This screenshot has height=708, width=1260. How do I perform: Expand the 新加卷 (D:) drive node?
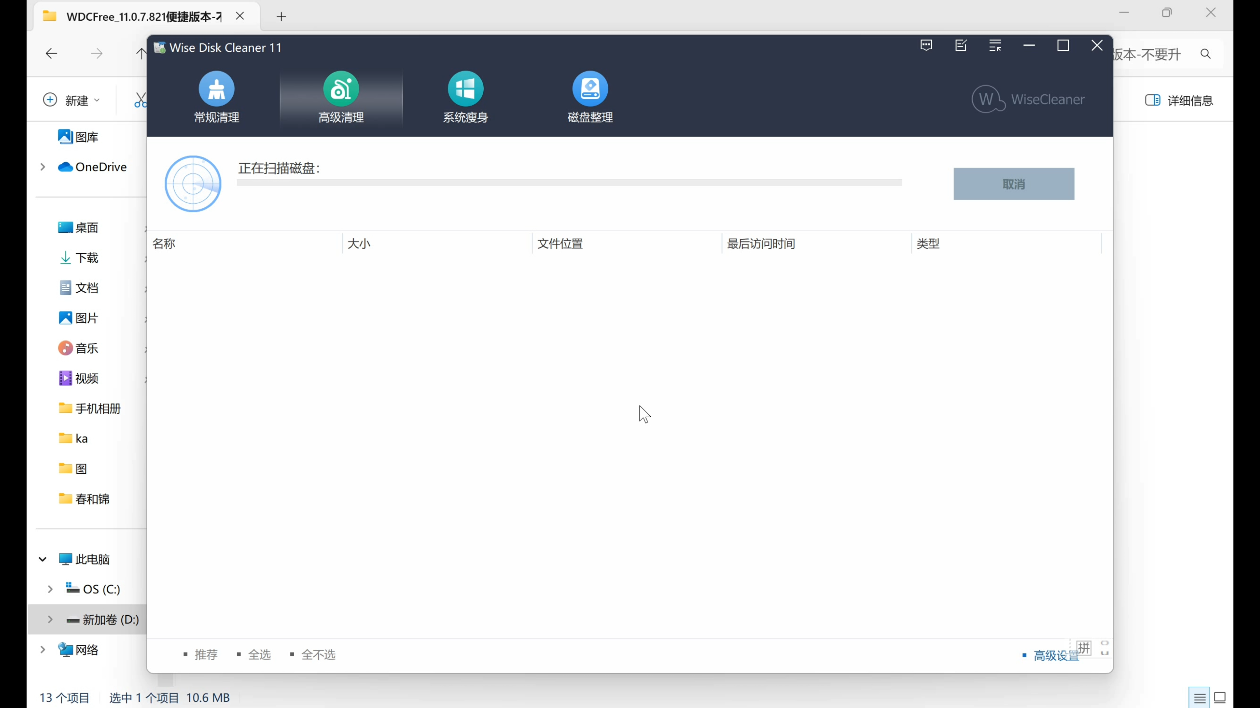pyautogui.click(x=51, y=619)
